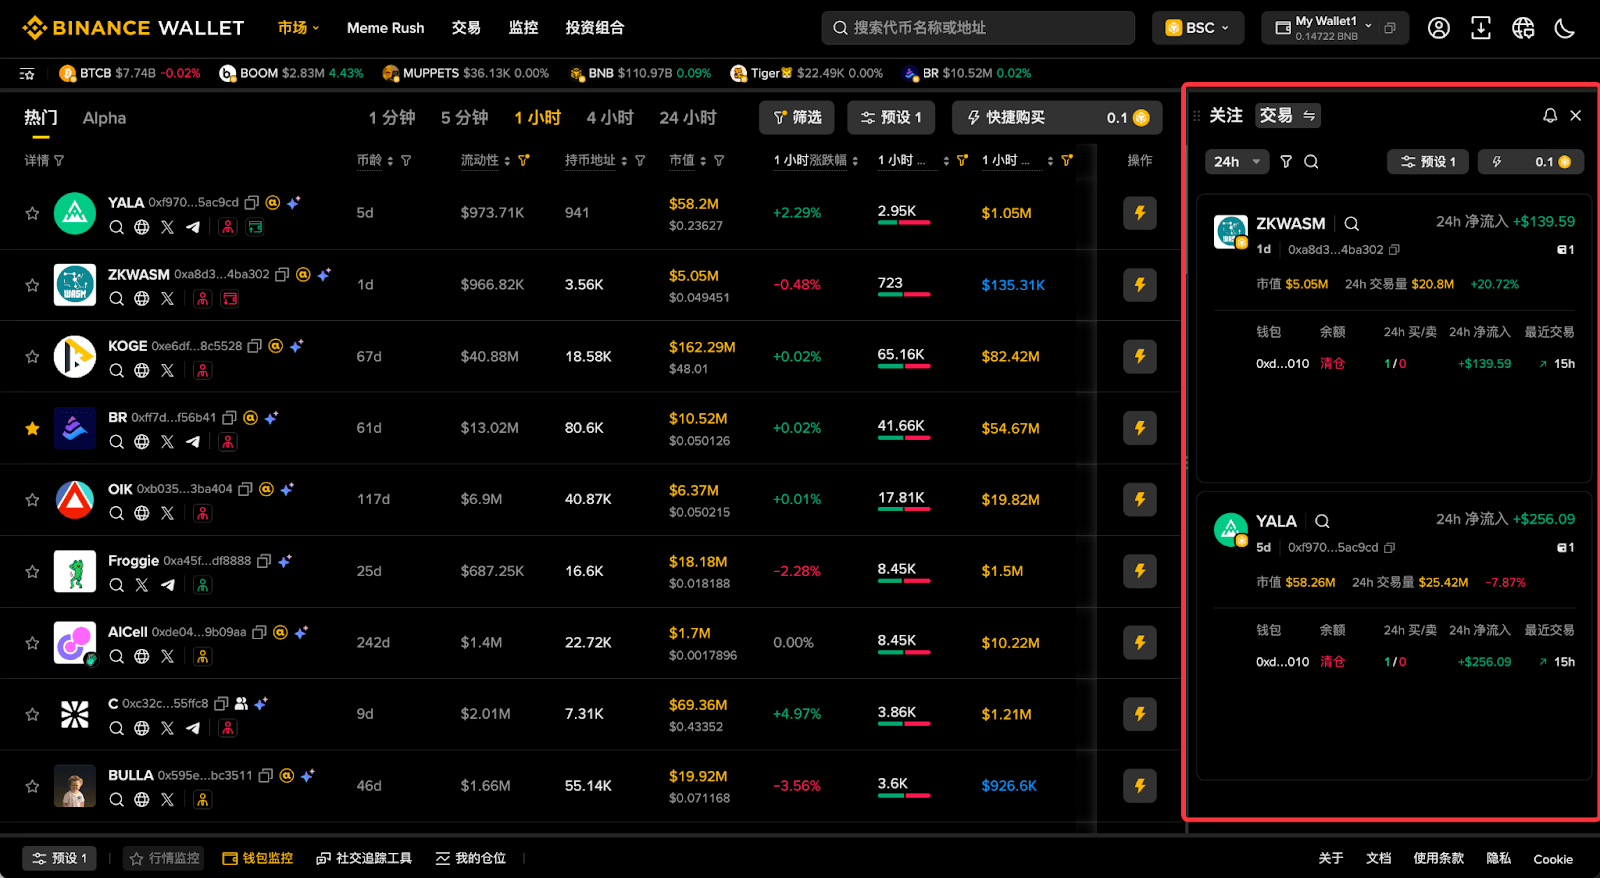Screen dimensions: 1600x878
Task: Open Meme Rush from top navigation
Action: [x=385, y=28]
